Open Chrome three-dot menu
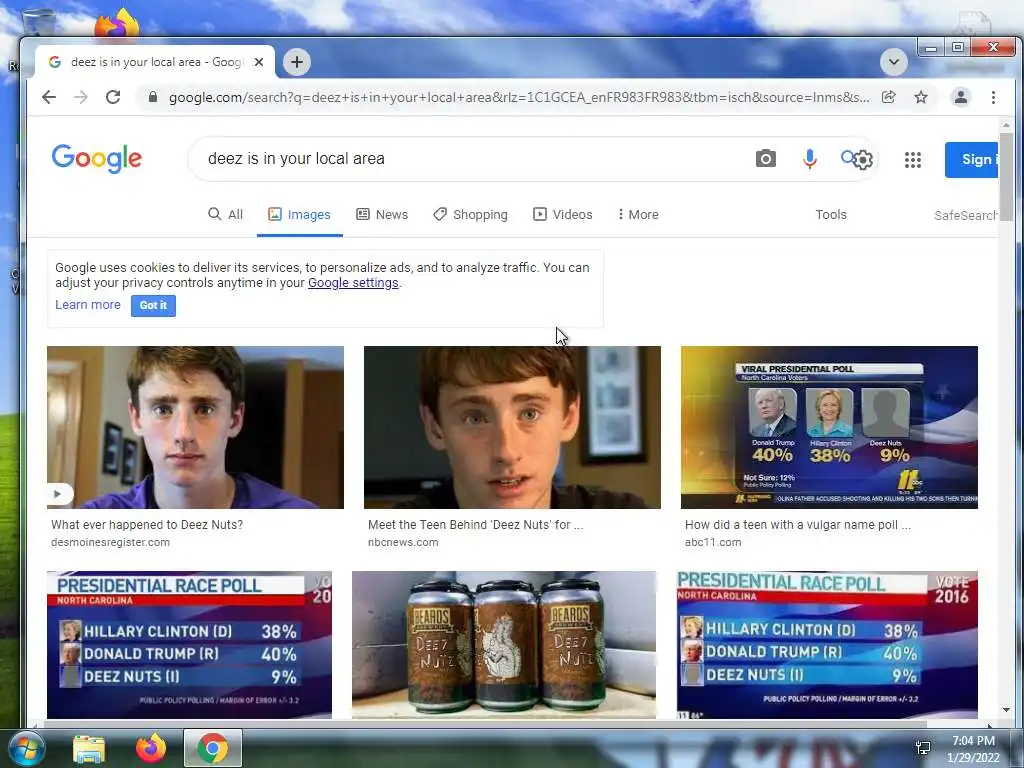The image size is (1024, 768). [993, 97]
